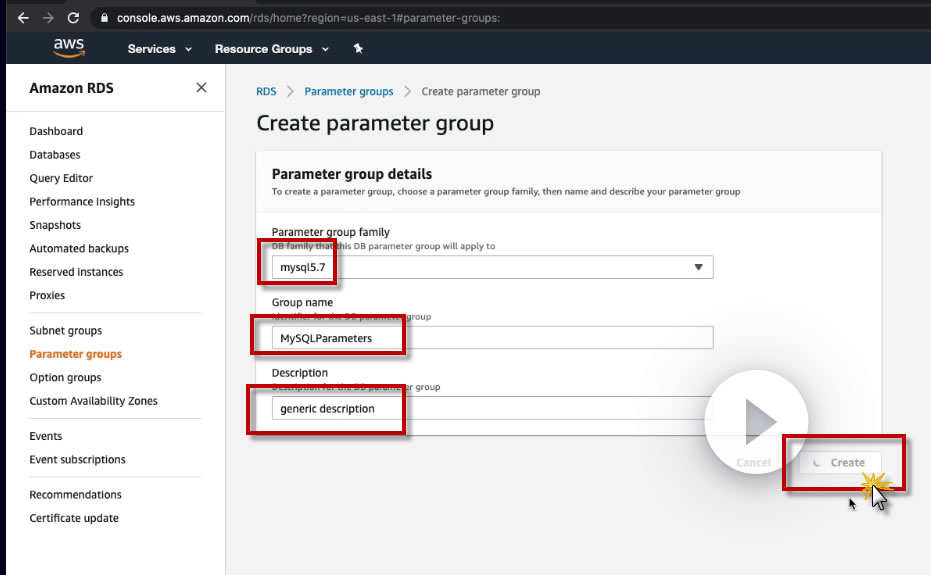Reload the page with refresh icon

[73, 18]
